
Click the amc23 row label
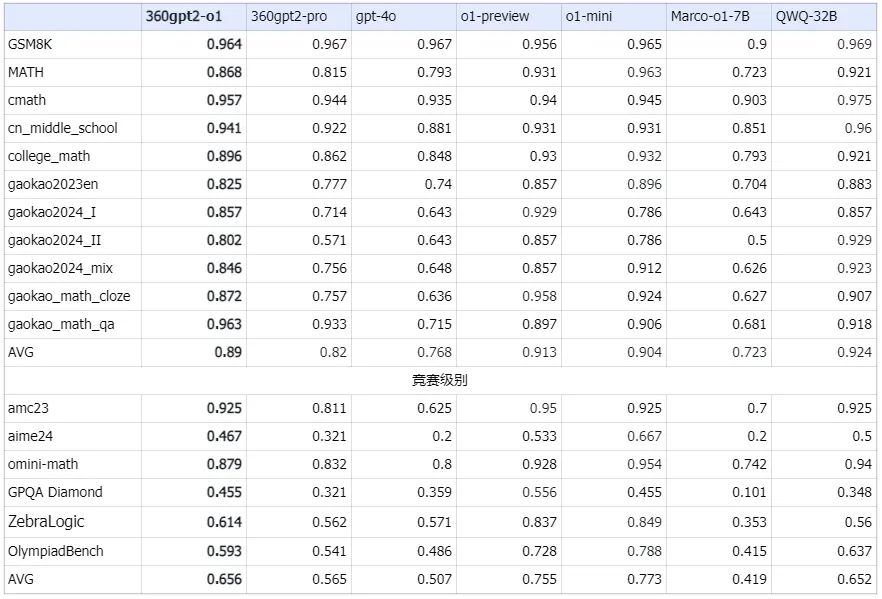point(30,408)
